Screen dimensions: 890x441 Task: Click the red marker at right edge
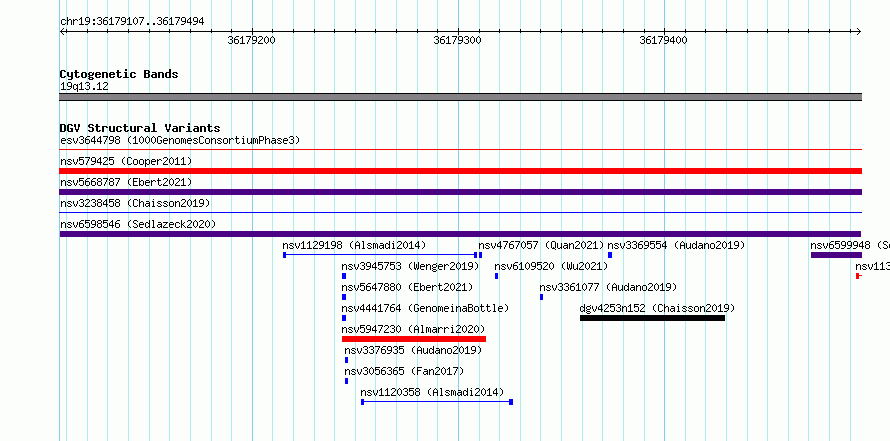point(859,276)
